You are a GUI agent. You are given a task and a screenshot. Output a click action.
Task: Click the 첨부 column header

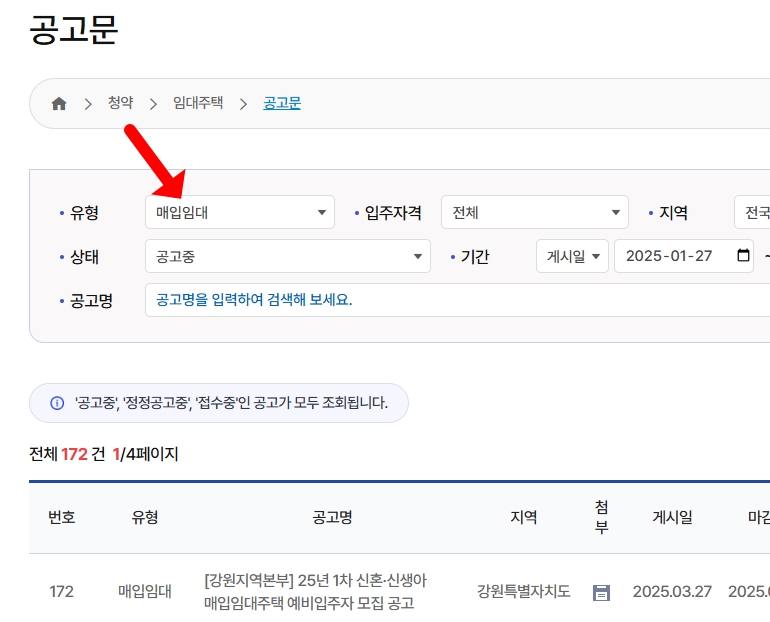[x=602, y=517]
